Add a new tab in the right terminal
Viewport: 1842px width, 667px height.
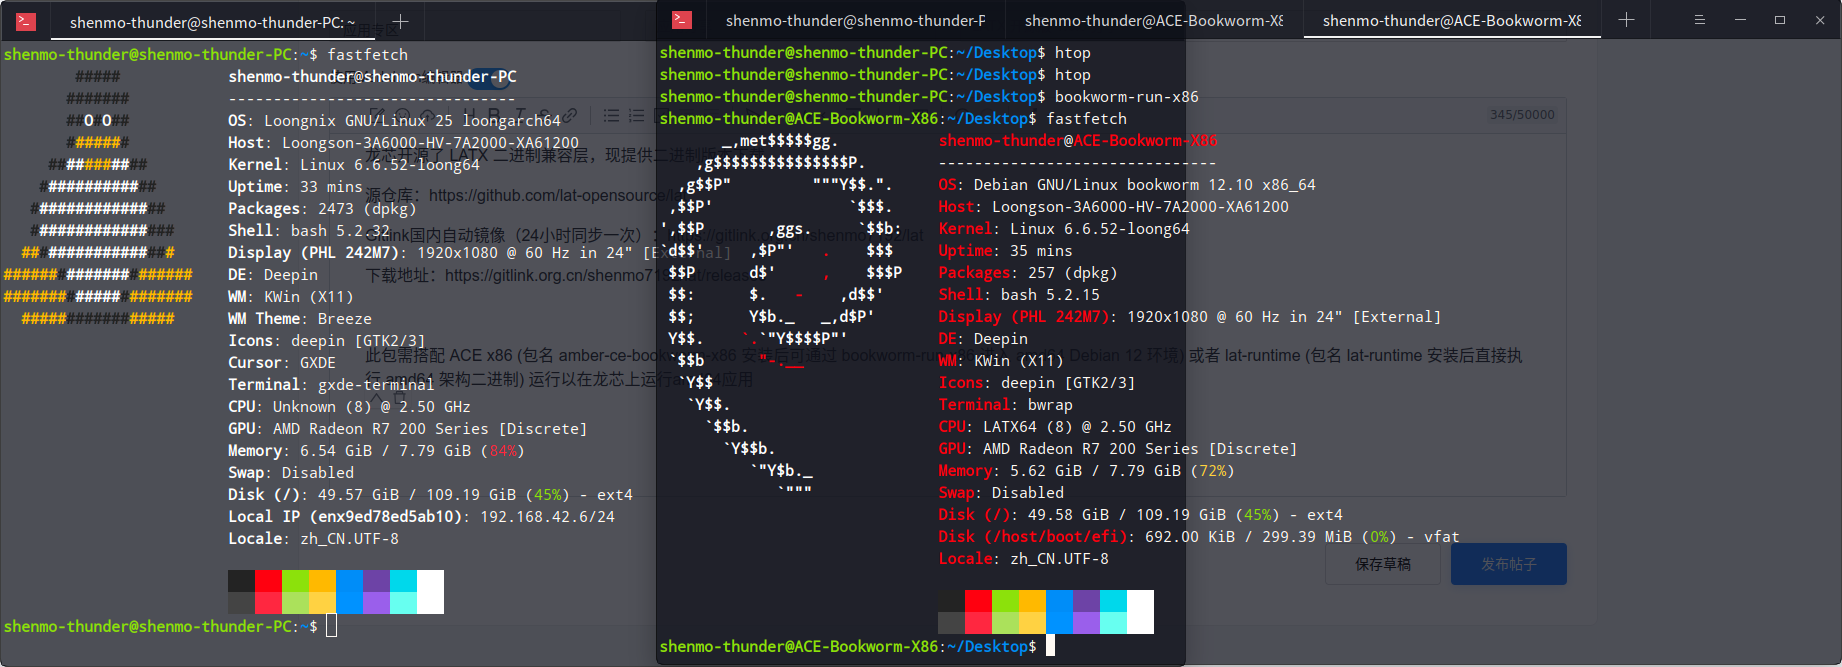1626,20
